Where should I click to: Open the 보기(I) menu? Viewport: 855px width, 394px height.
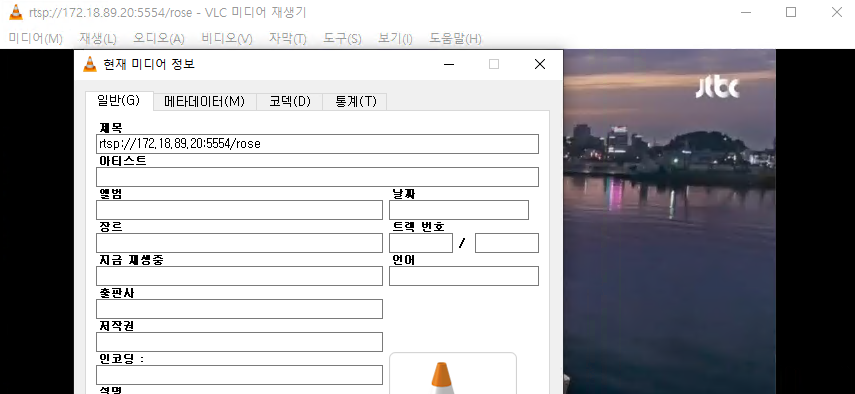click(395, 39)
